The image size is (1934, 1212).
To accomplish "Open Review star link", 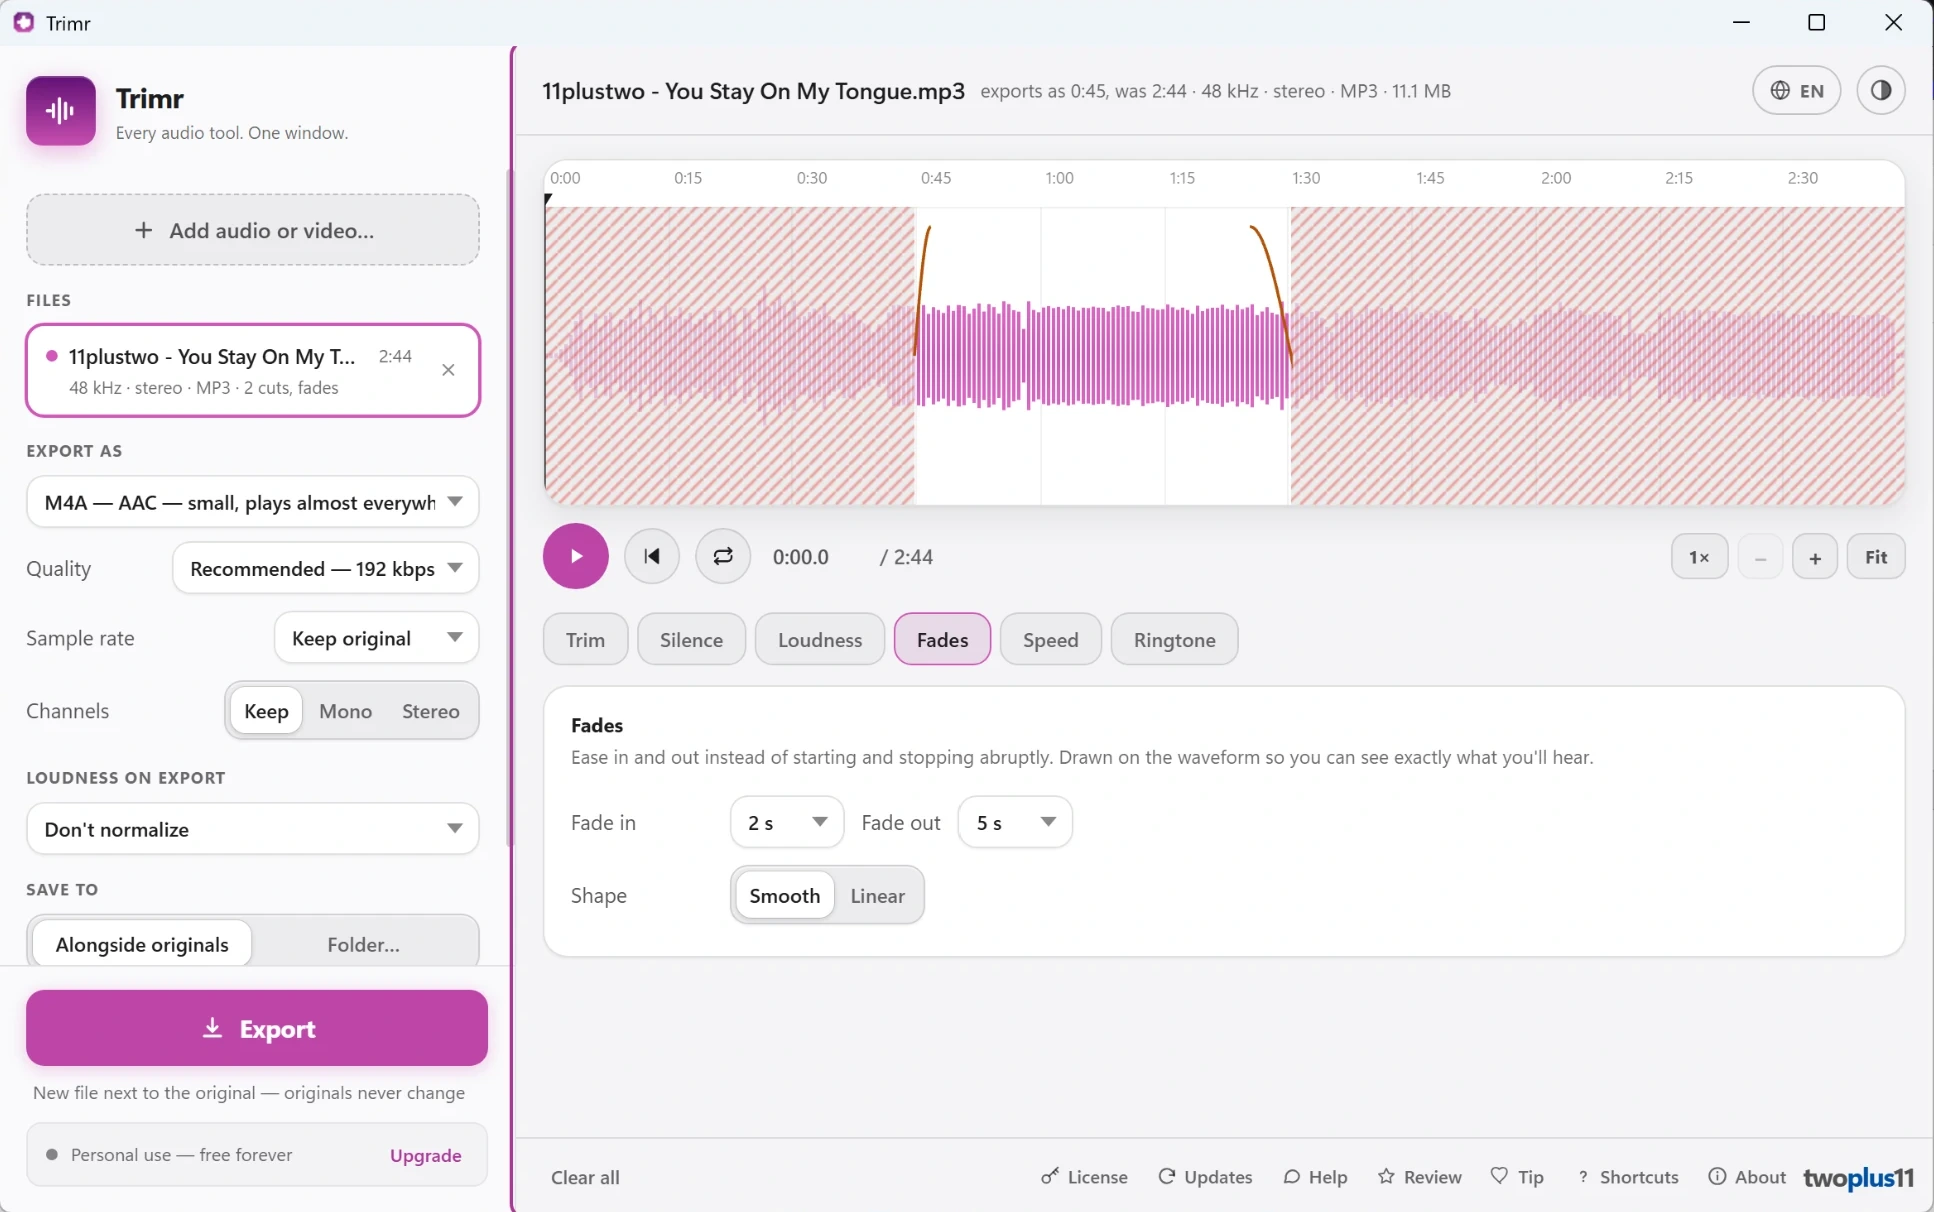I will (x=1419, y=1177).
